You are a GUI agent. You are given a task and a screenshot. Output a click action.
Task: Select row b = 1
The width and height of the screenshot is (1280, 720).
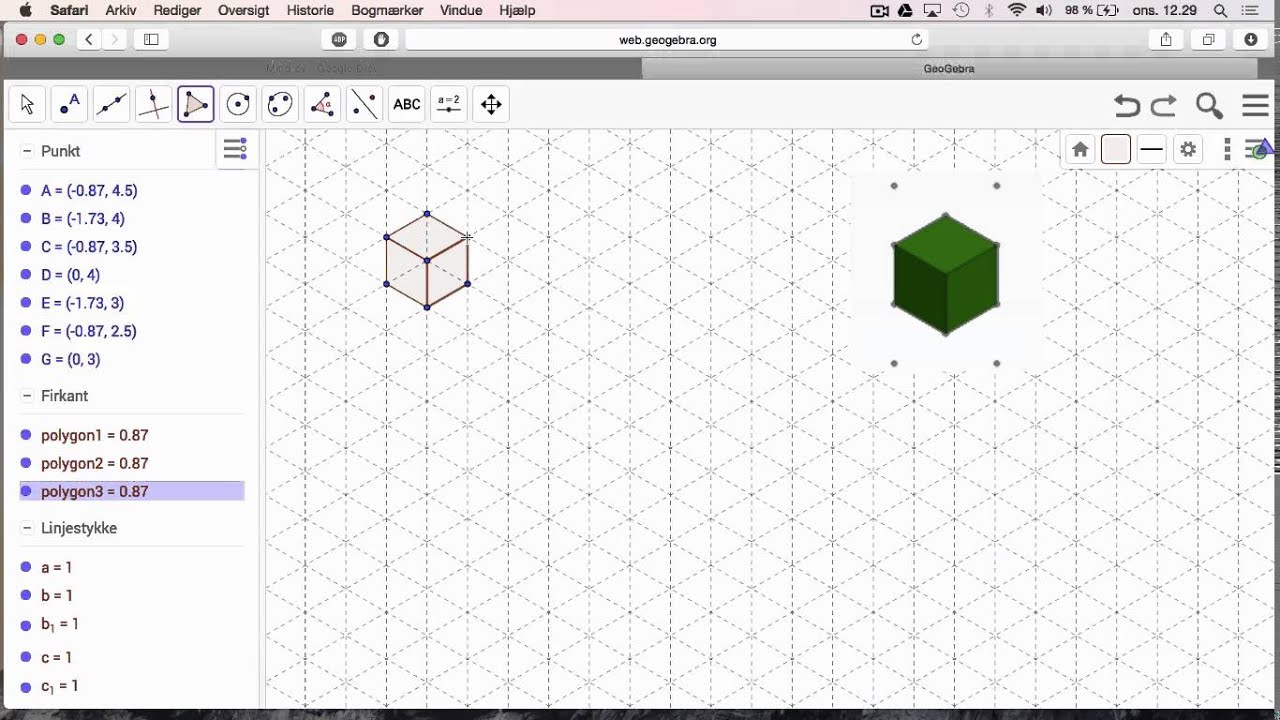point(132,595)
